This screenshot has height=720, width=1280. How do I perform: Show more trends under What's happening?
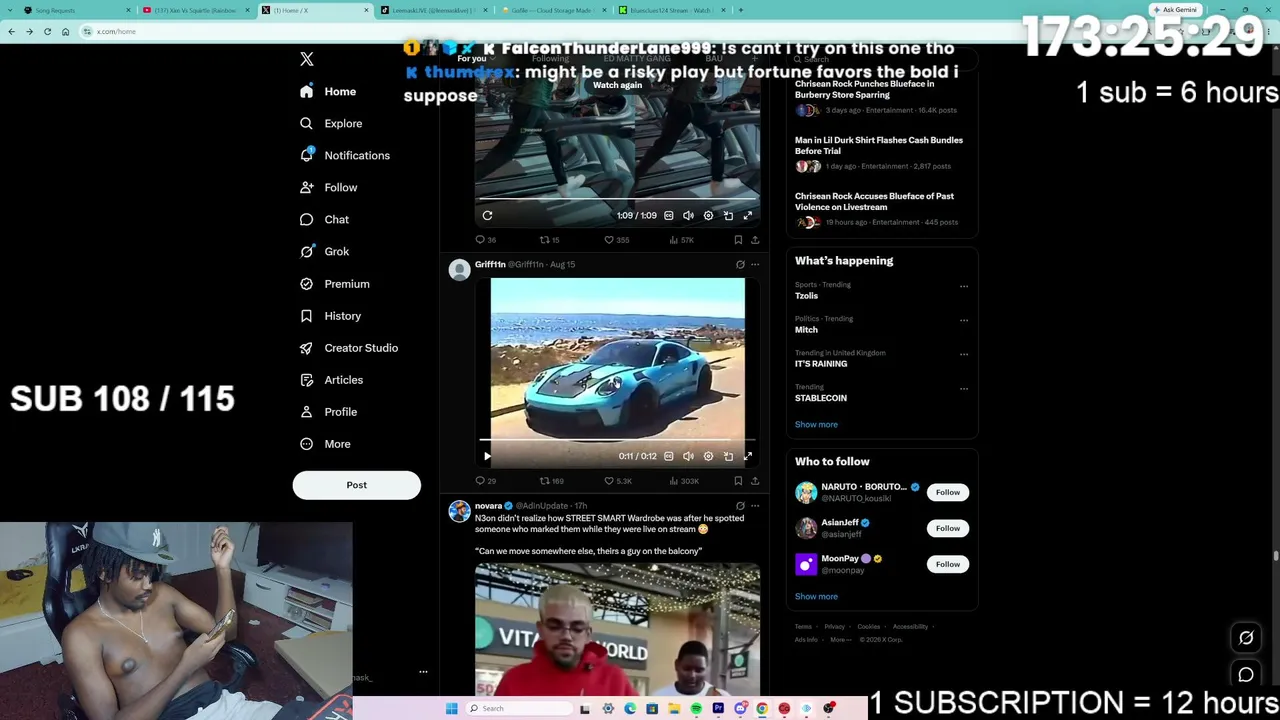point(816,424)
